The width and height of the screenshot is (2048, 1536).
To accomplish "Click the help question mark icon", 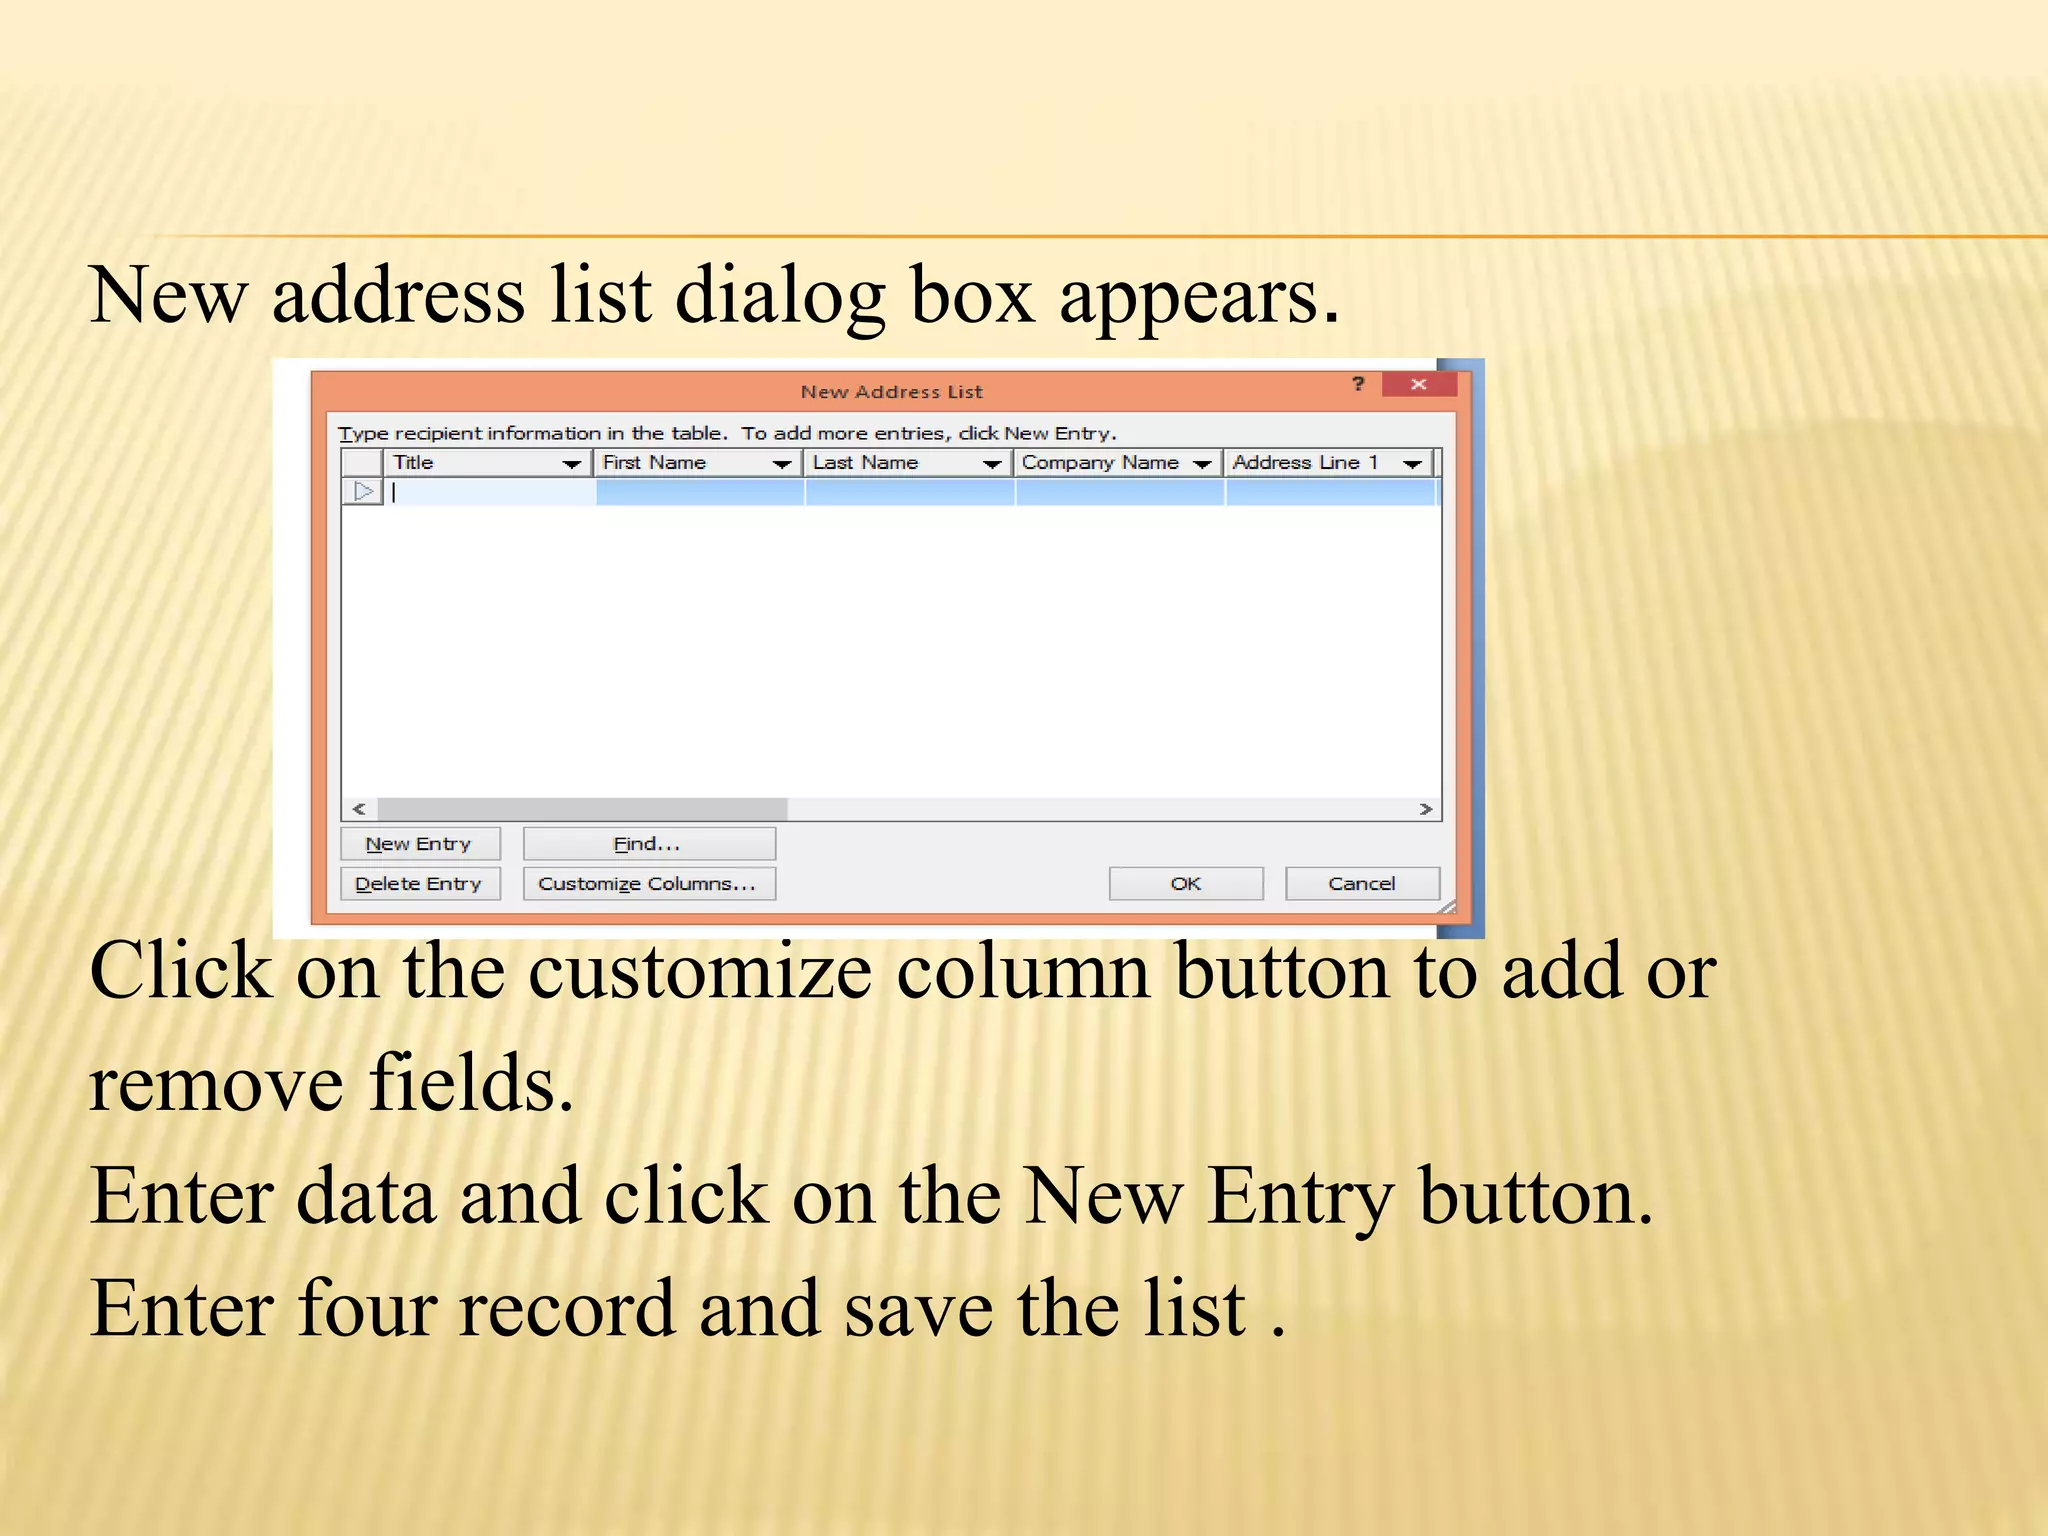I will tap(1358, 384).
